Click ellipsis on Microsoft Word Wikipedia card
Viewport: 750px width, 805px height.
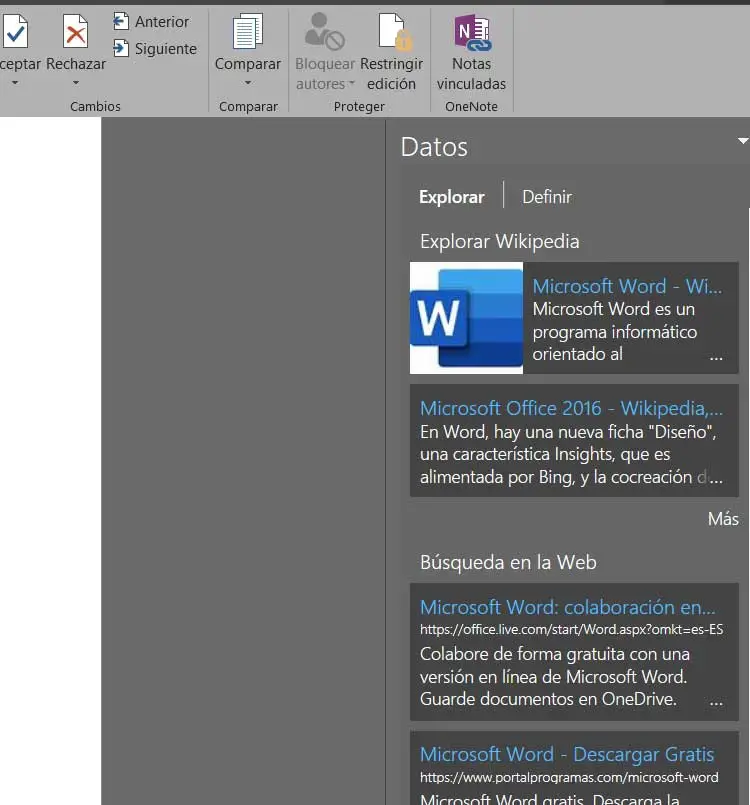[x=716, y=358]
